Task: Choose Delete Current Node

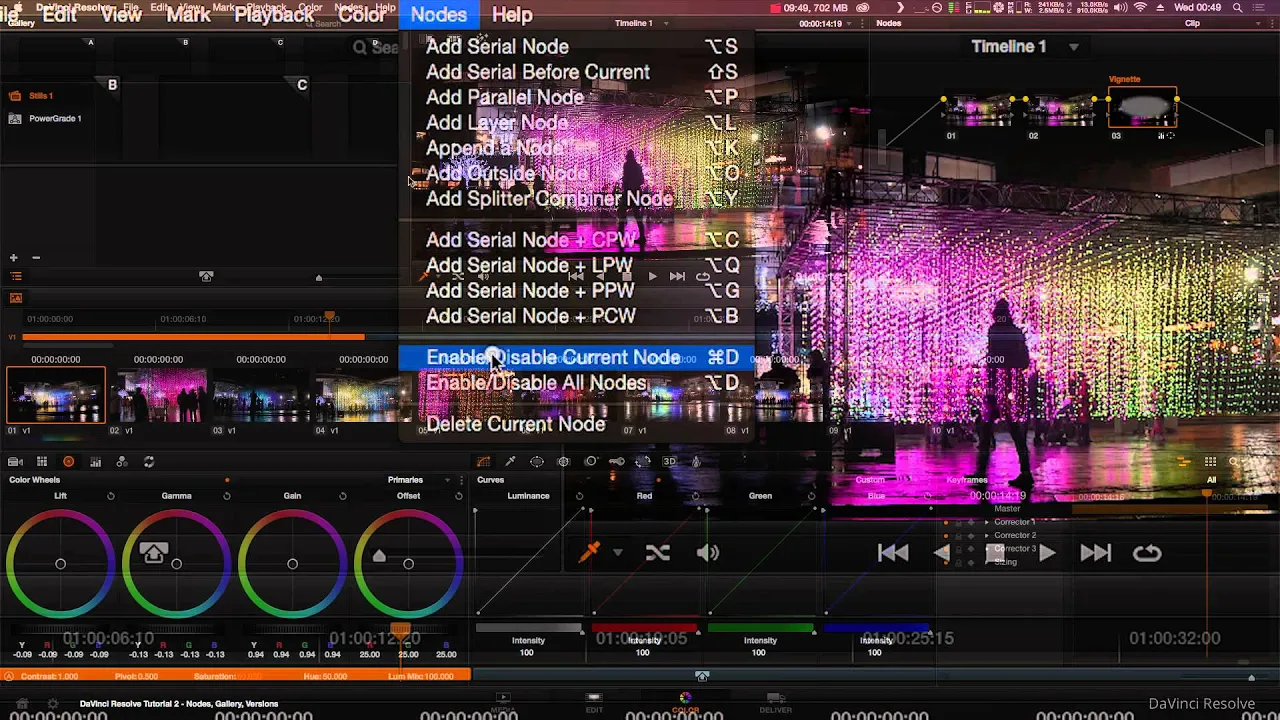Action: point(576,424)
